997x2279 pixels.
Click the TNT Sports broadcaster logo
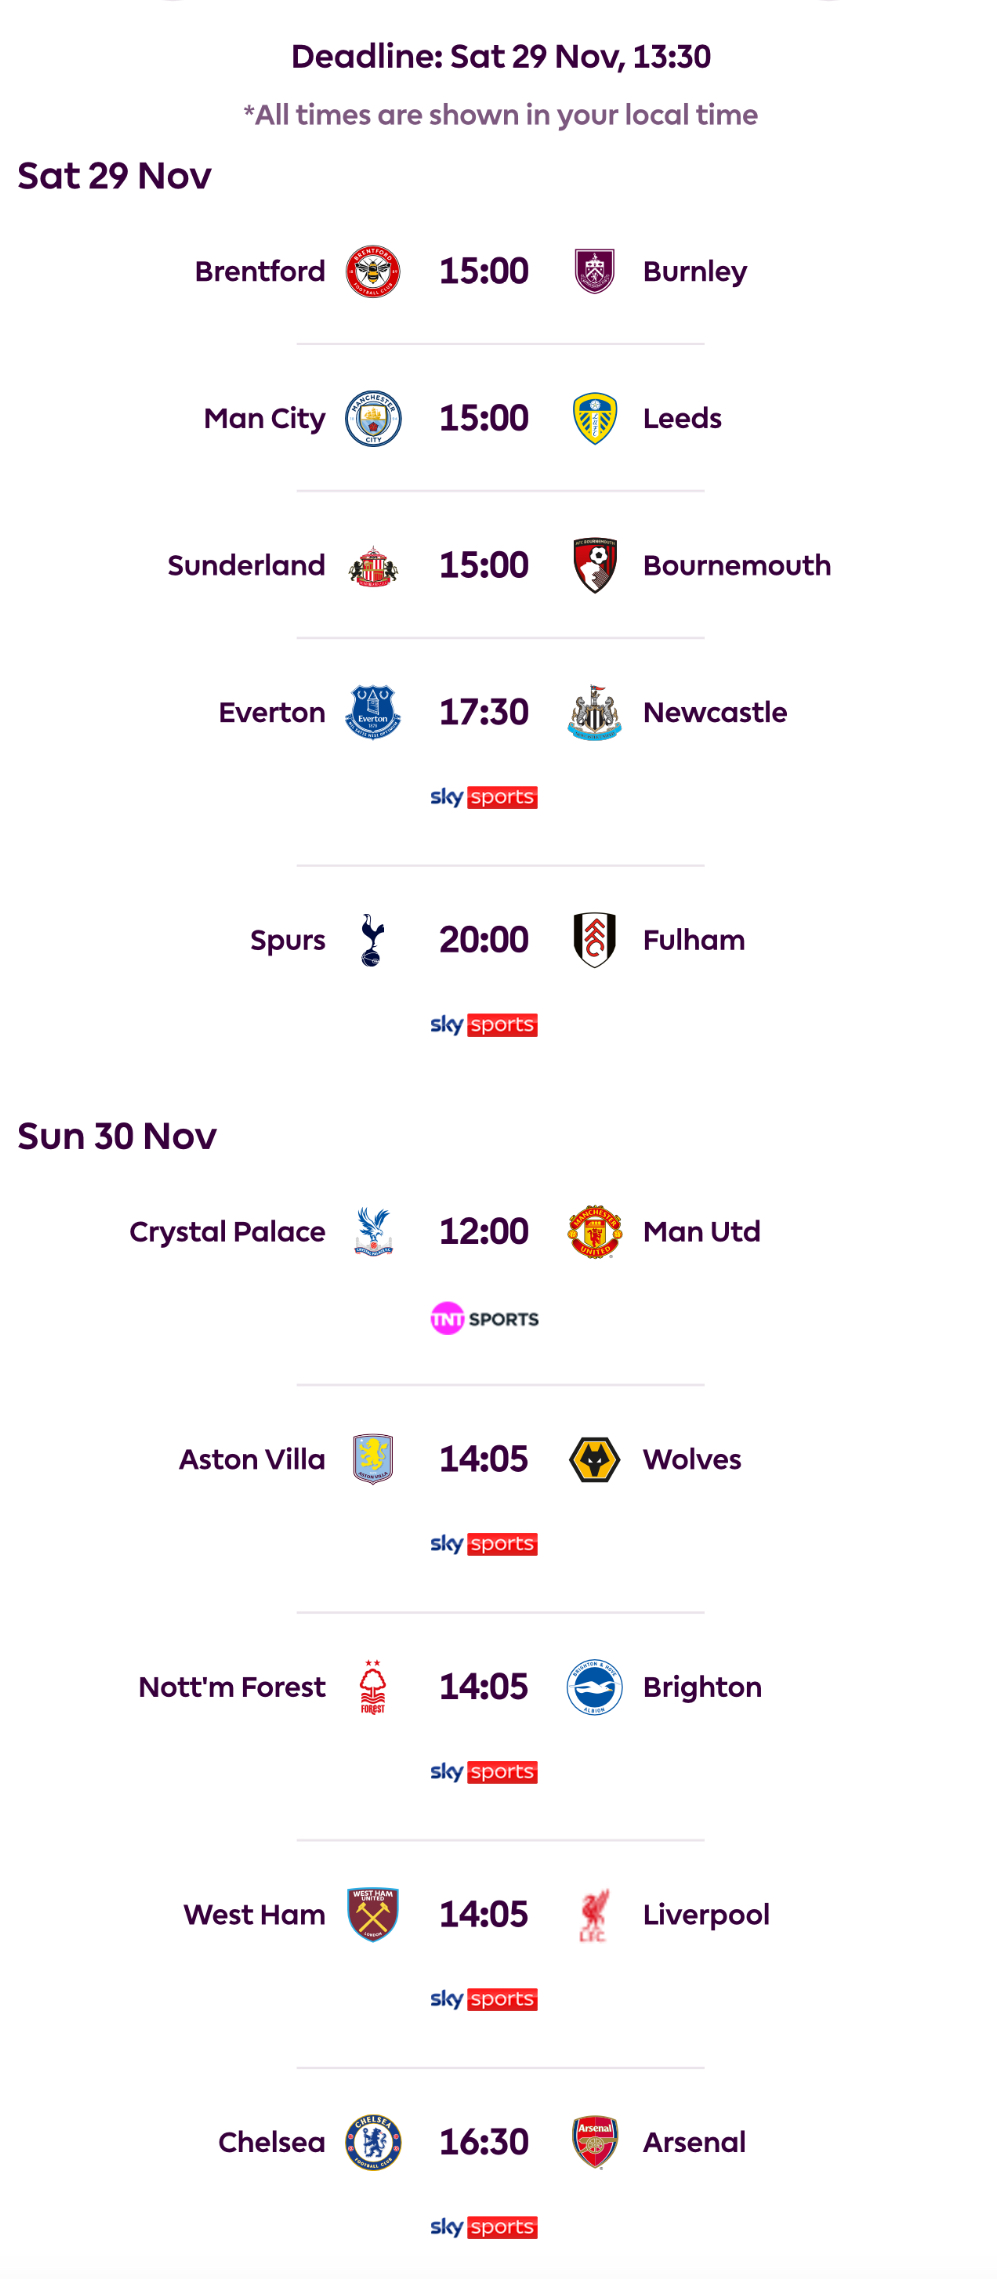click(484, 1319)
